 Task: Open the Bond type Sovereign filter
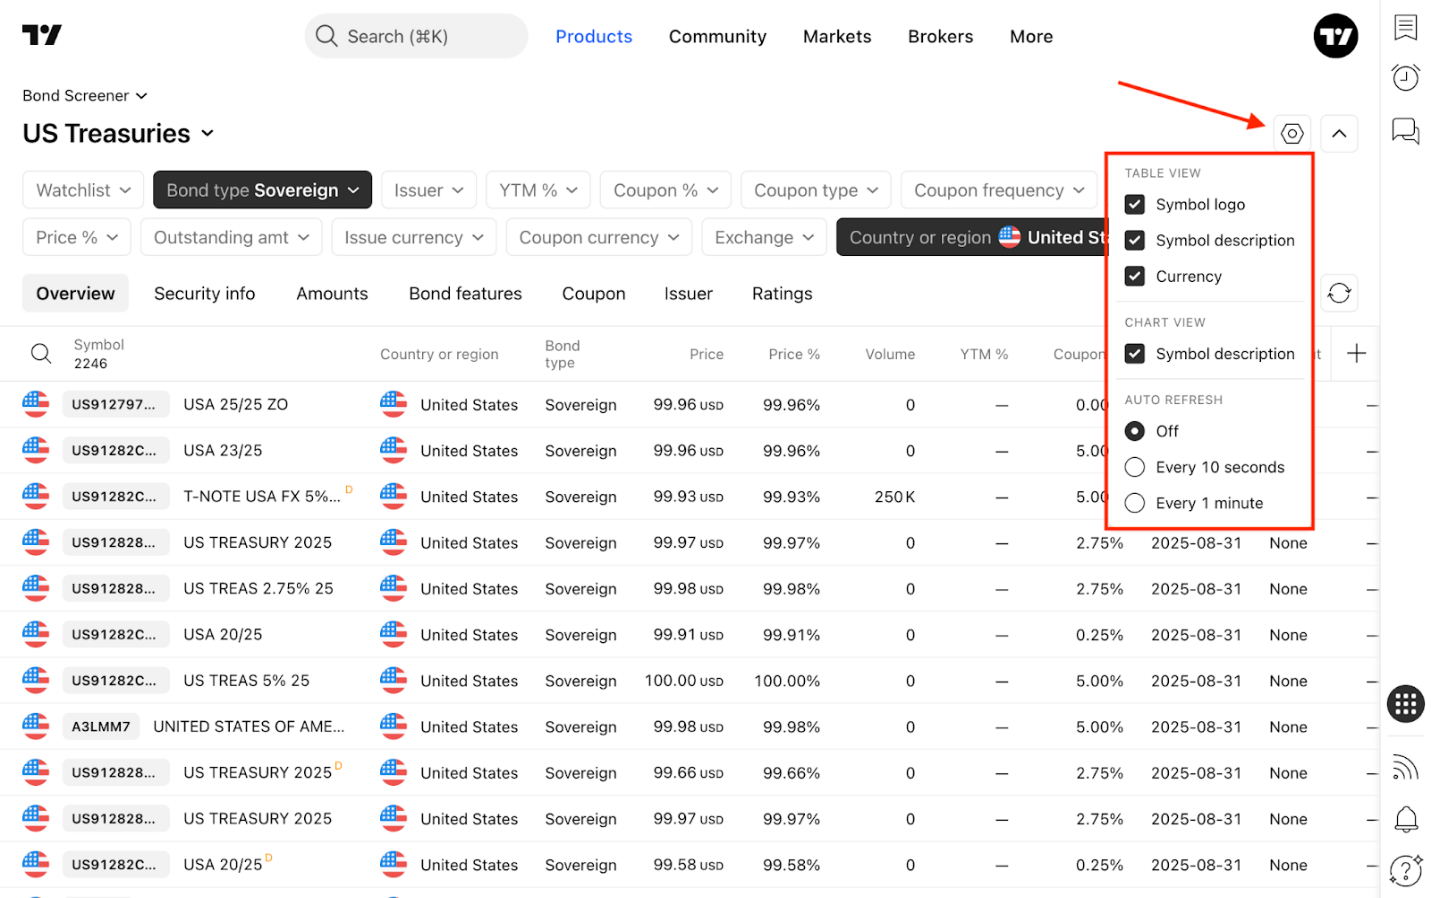pos(262,190)
